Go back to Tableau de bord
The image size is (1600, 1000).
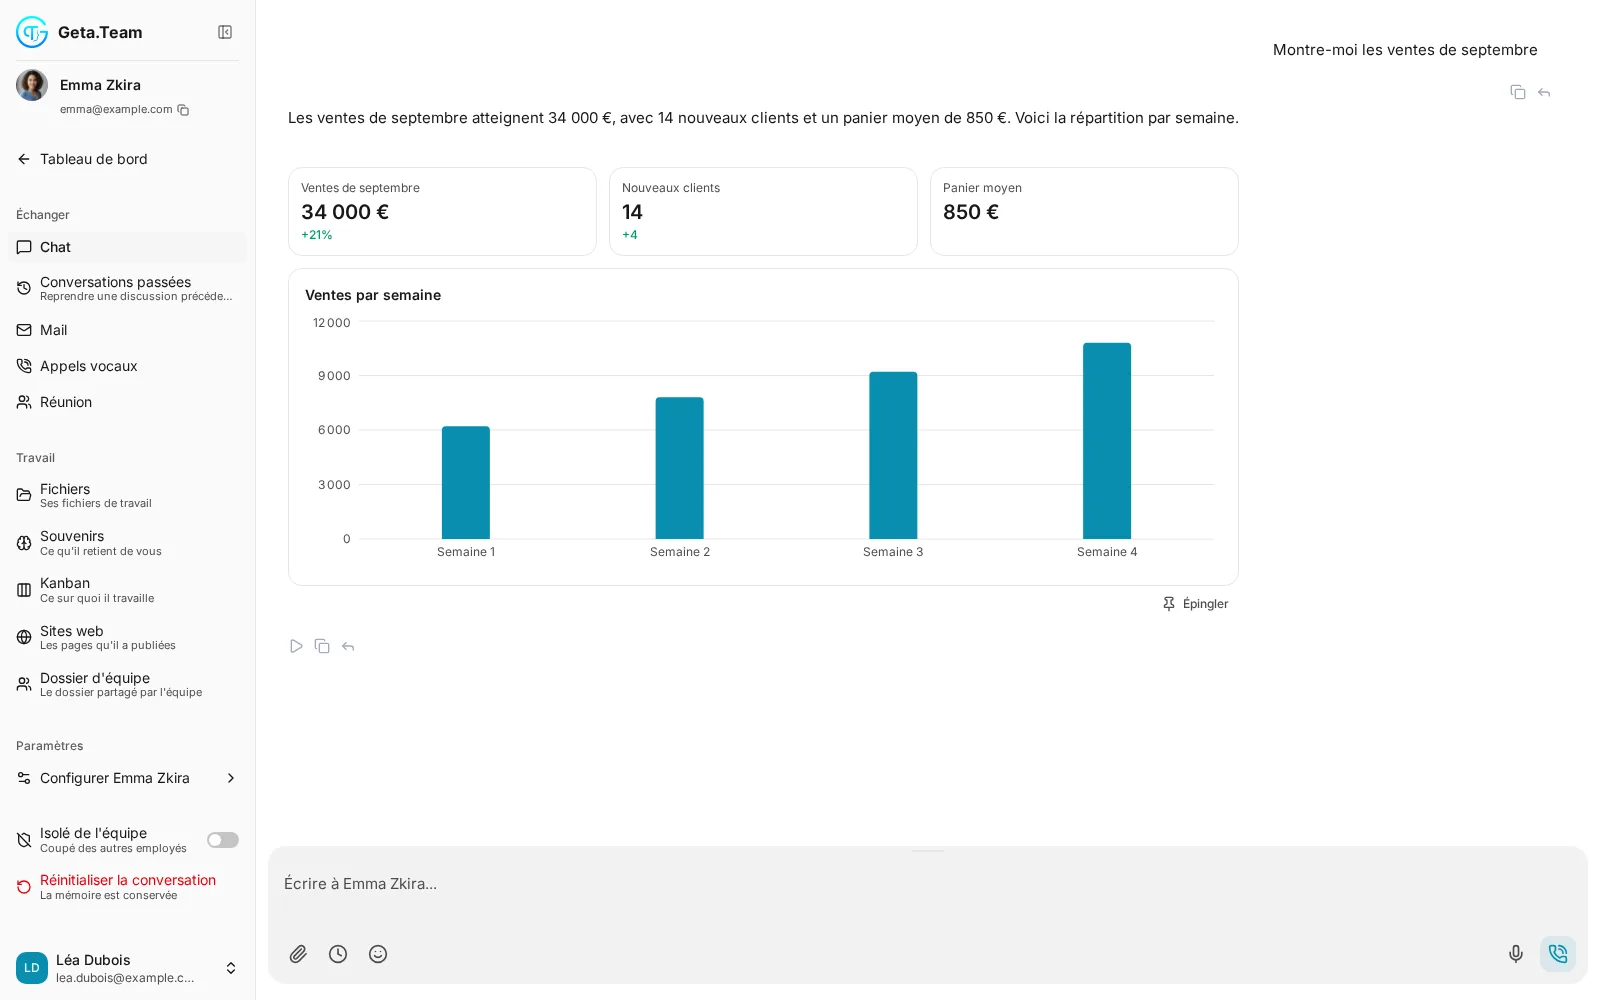pos(83,159)
